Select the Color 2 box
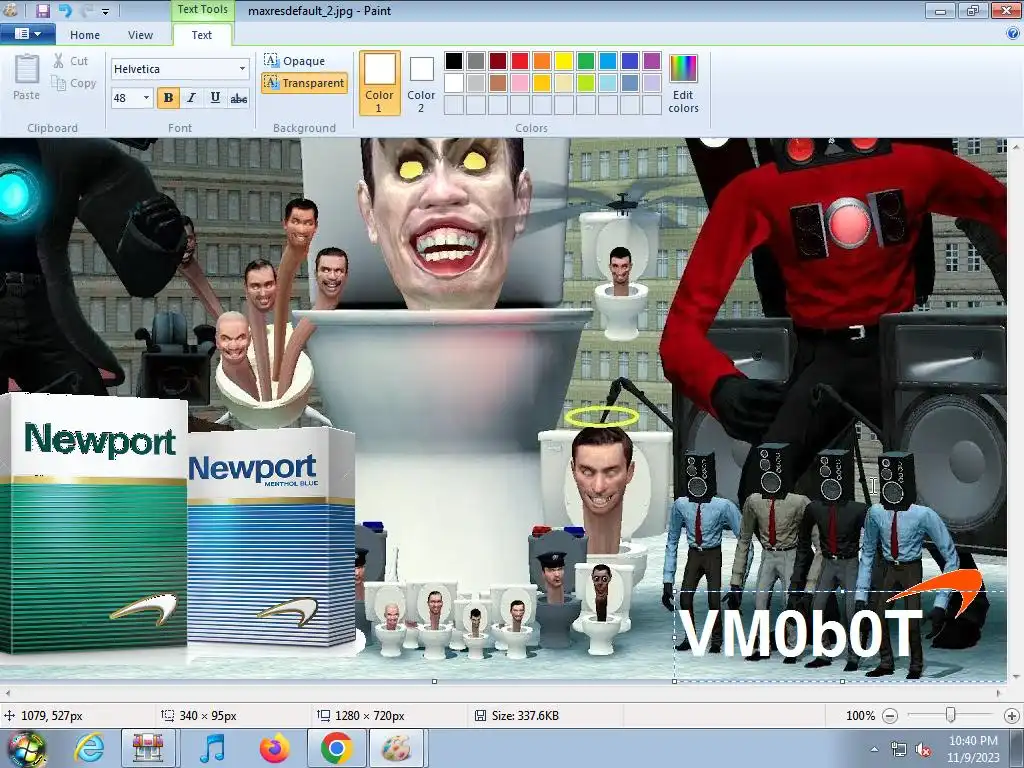Screen dimensions: 1024x768 tap(421, 83)
